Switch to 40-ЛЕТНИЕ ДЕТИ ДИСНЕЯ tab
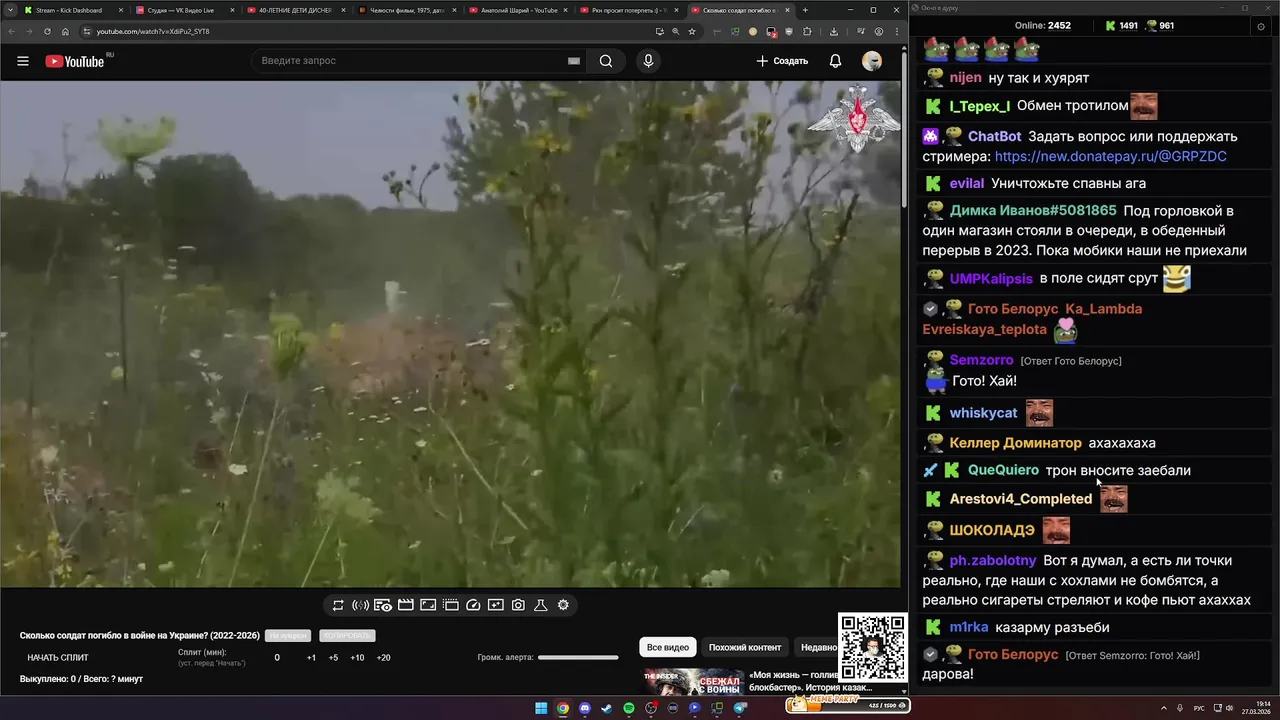Screen dimensions: 1280x720 click(294, 10)
